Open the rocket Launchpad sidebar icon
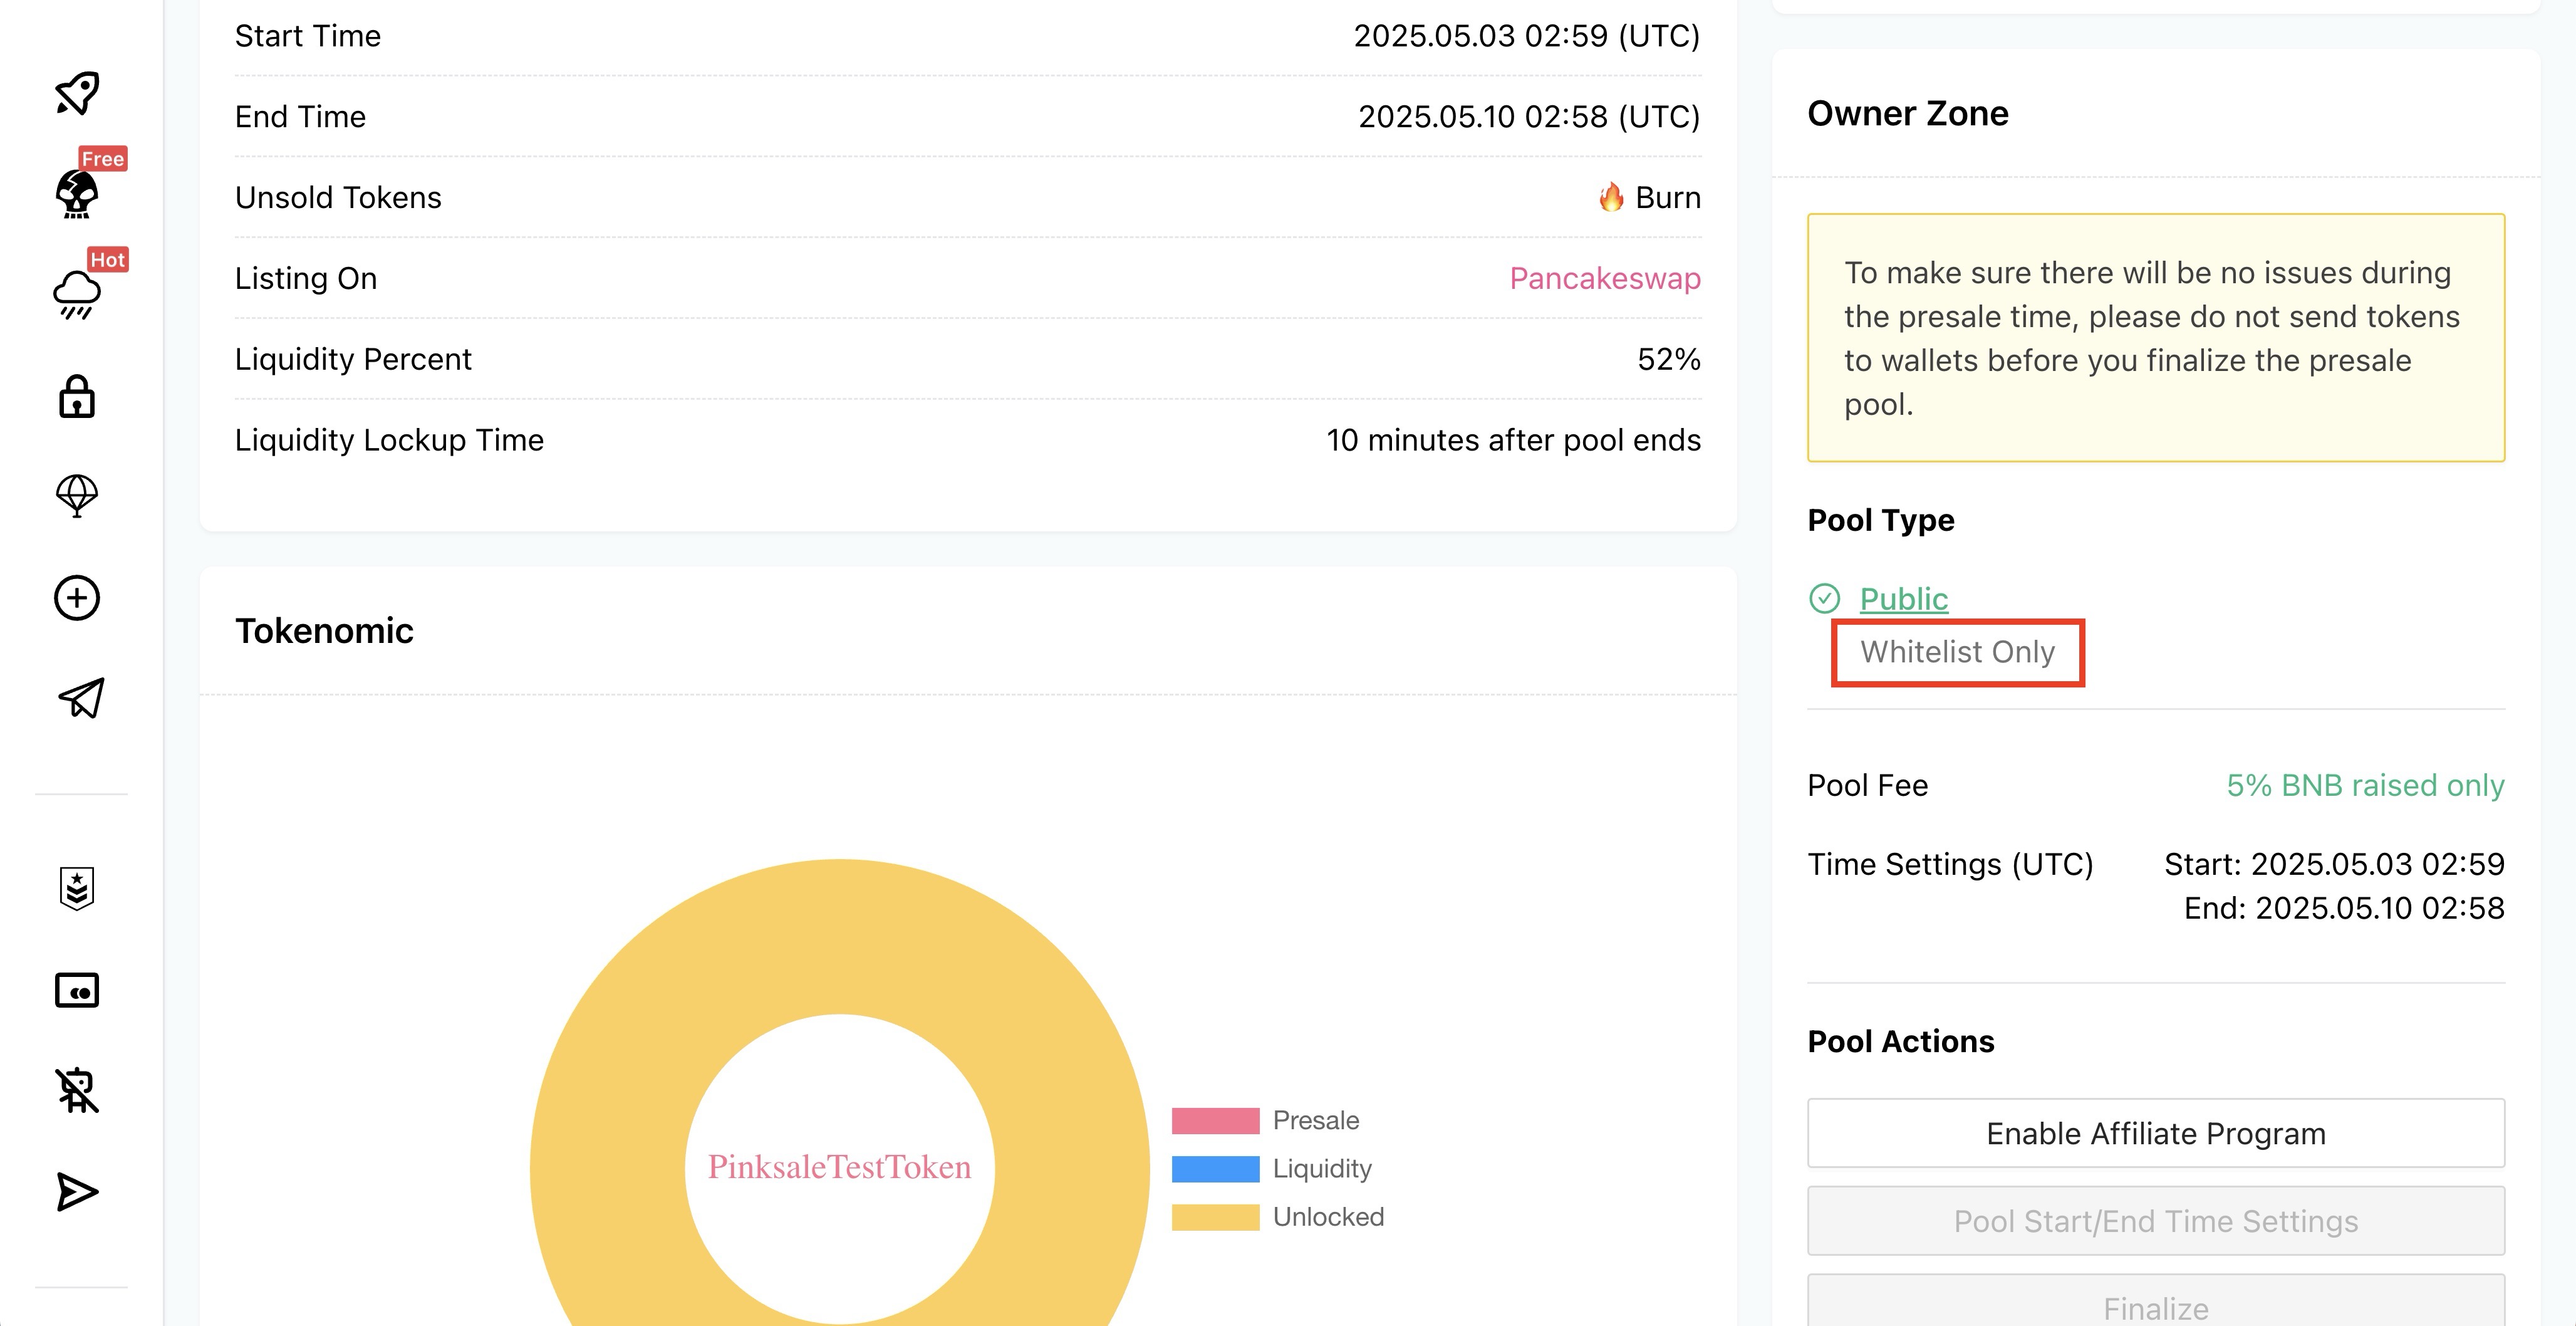2576x1326 pixels. (77, 93)
